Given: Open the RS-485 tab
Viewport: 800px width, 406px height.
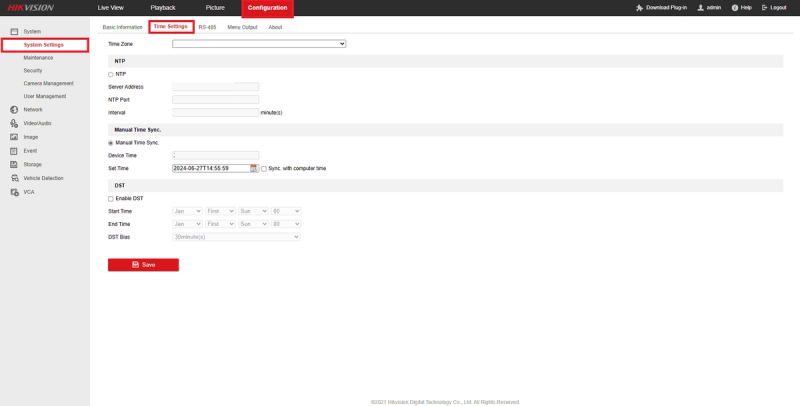Looking at the screenshot, I should pos(208,28).
